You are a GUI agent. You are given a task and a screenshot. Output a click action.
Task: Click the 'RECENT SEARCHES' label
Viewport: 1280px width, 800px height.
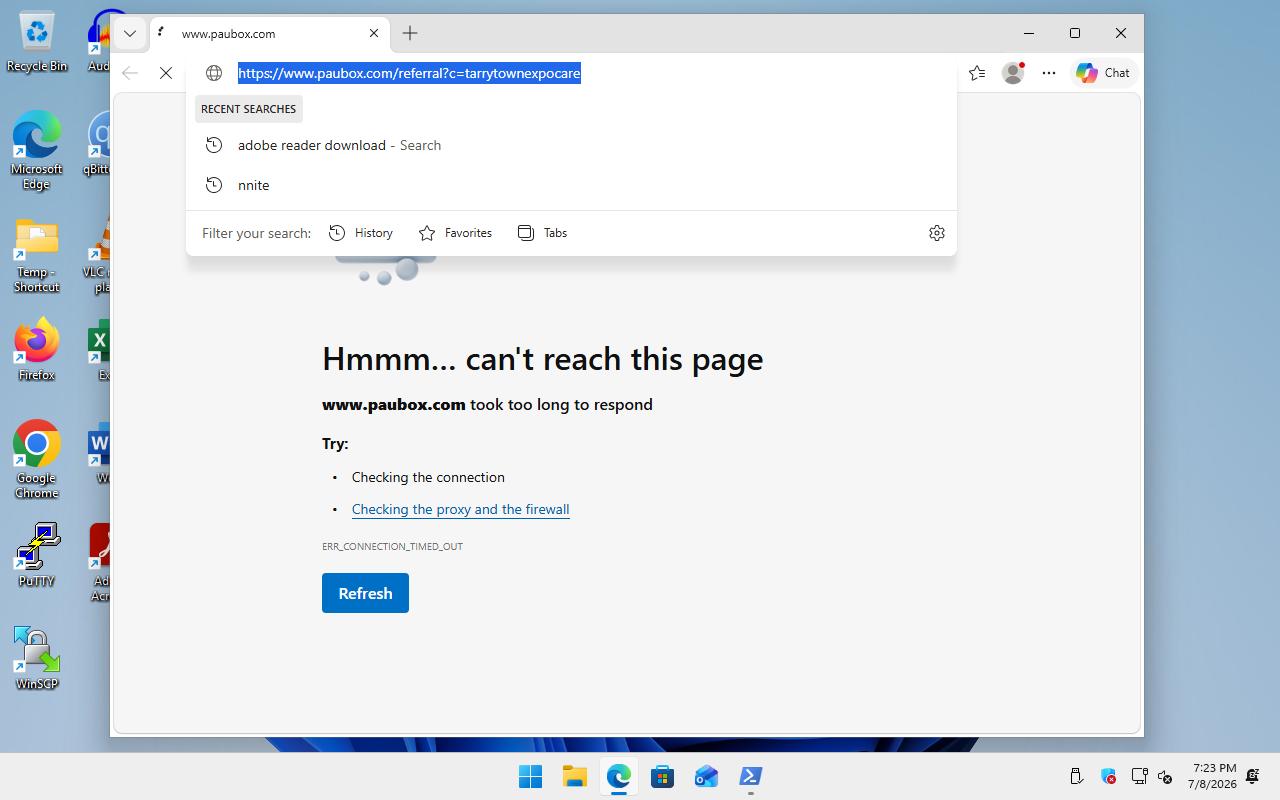point(248,109)
